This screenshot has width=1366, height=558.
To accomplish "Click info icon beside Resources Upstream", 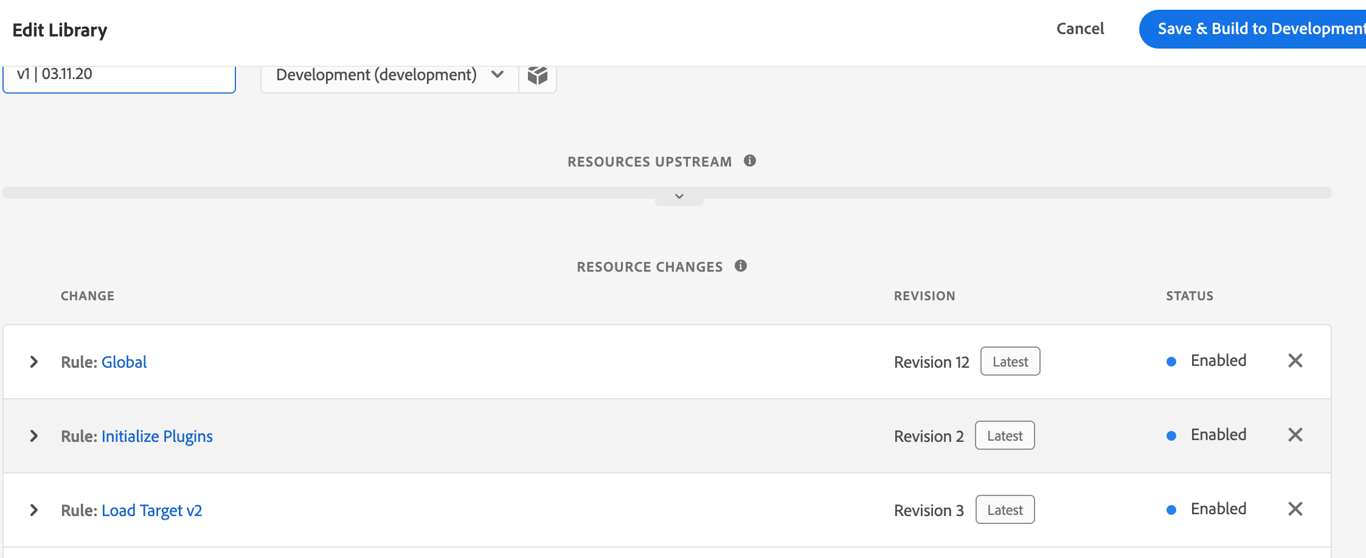I will point(750,161).
